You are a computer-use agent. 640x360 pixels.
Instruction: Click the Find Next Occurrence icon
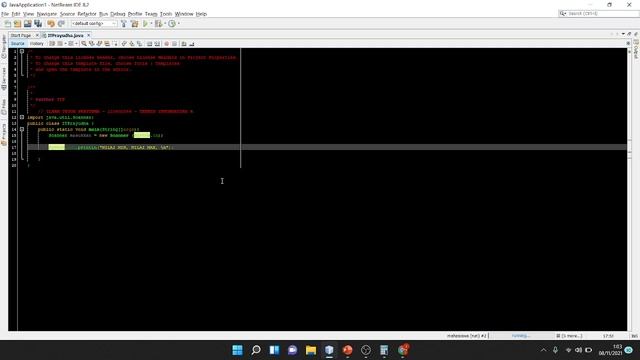(99, 44)
